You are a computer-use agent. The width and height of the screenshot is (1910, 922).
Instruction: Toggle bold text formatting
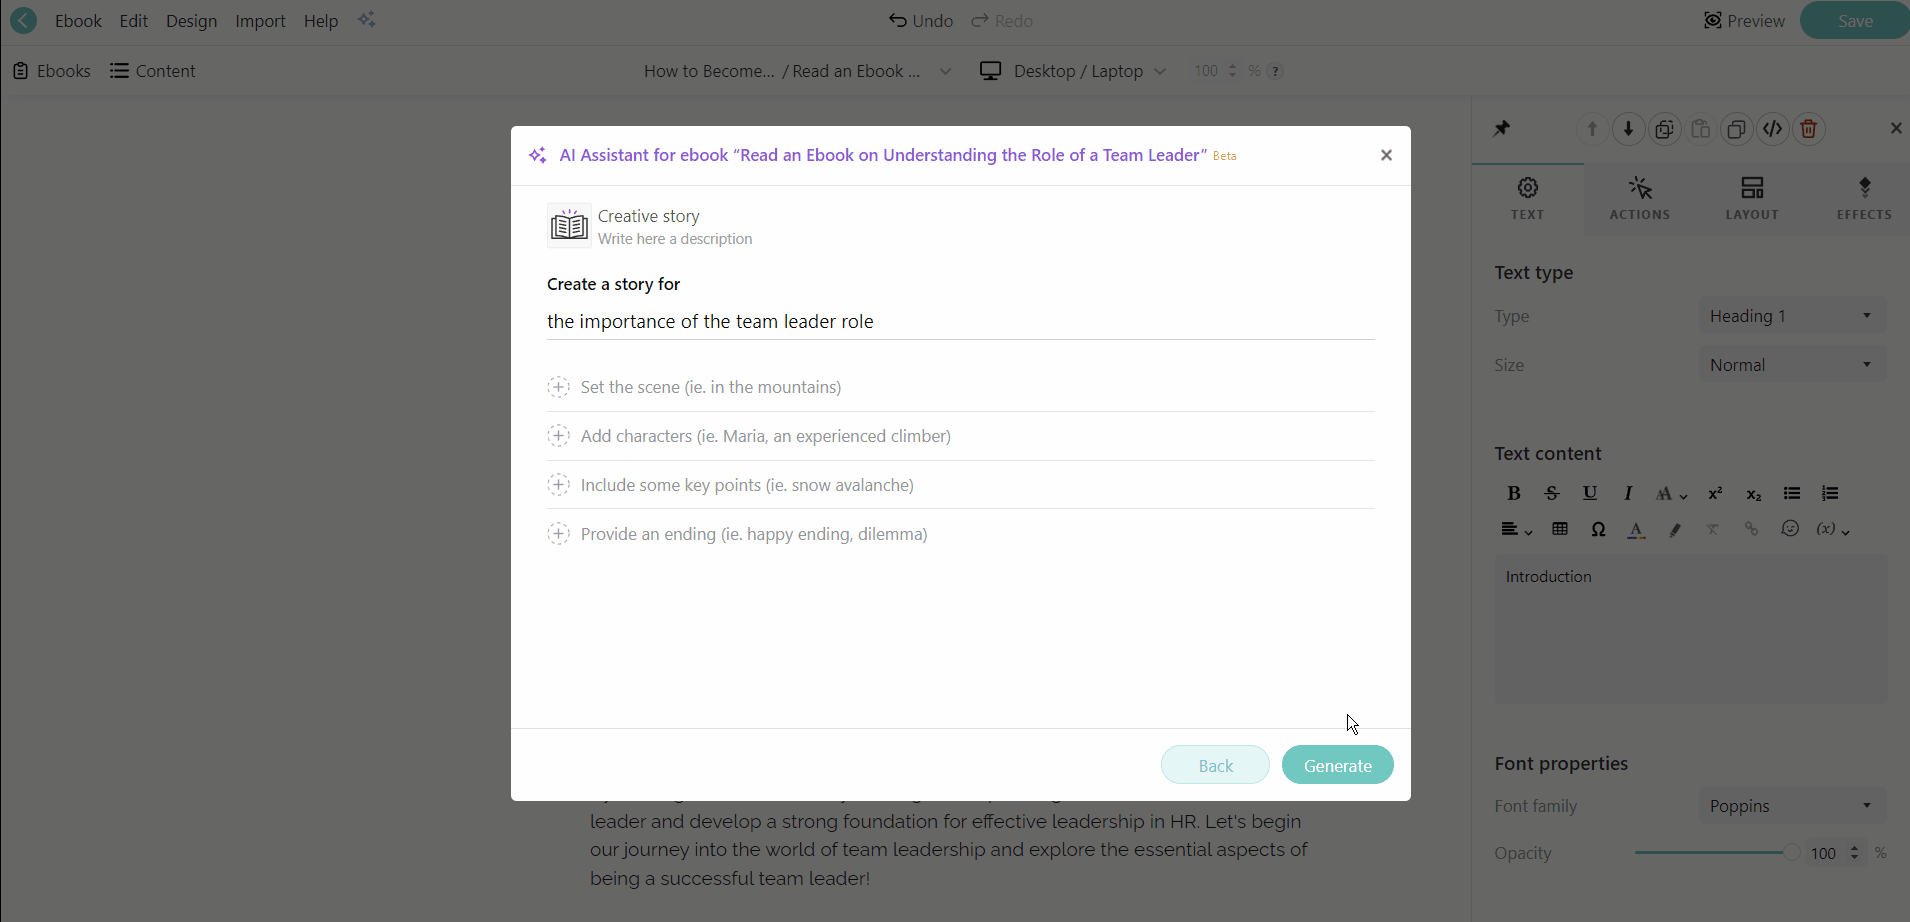click(1514, 493)
